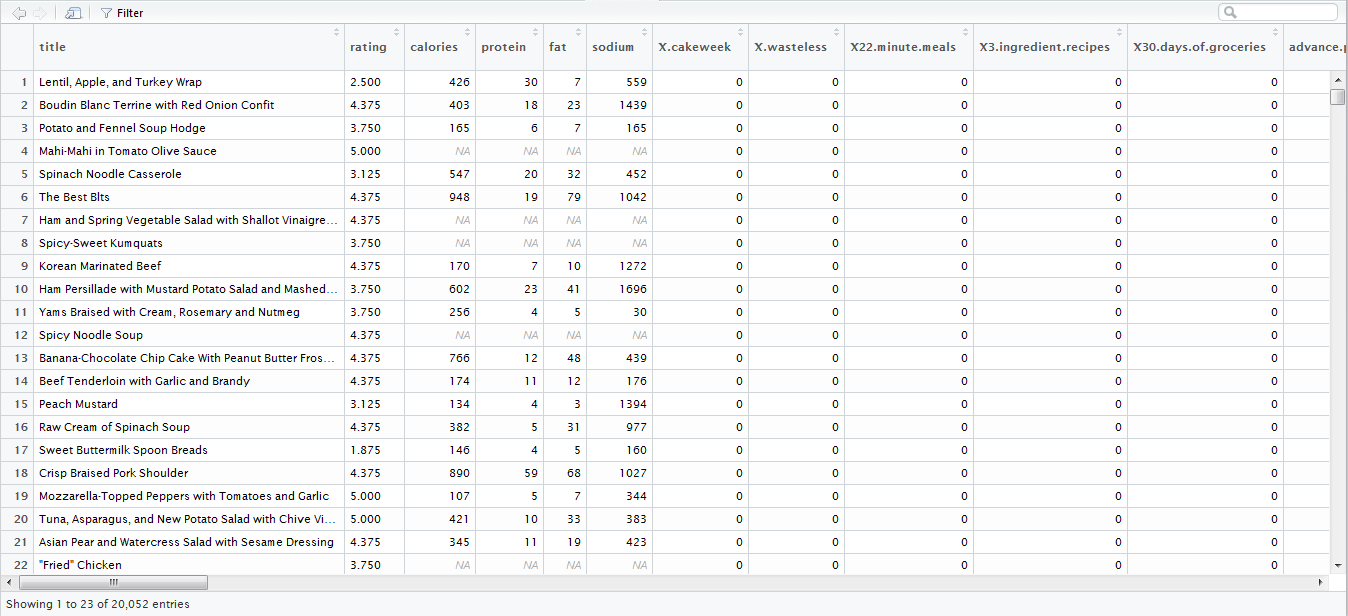
Task: Click rating 1.875 for Spoon Breads
Action: point(375,450)
